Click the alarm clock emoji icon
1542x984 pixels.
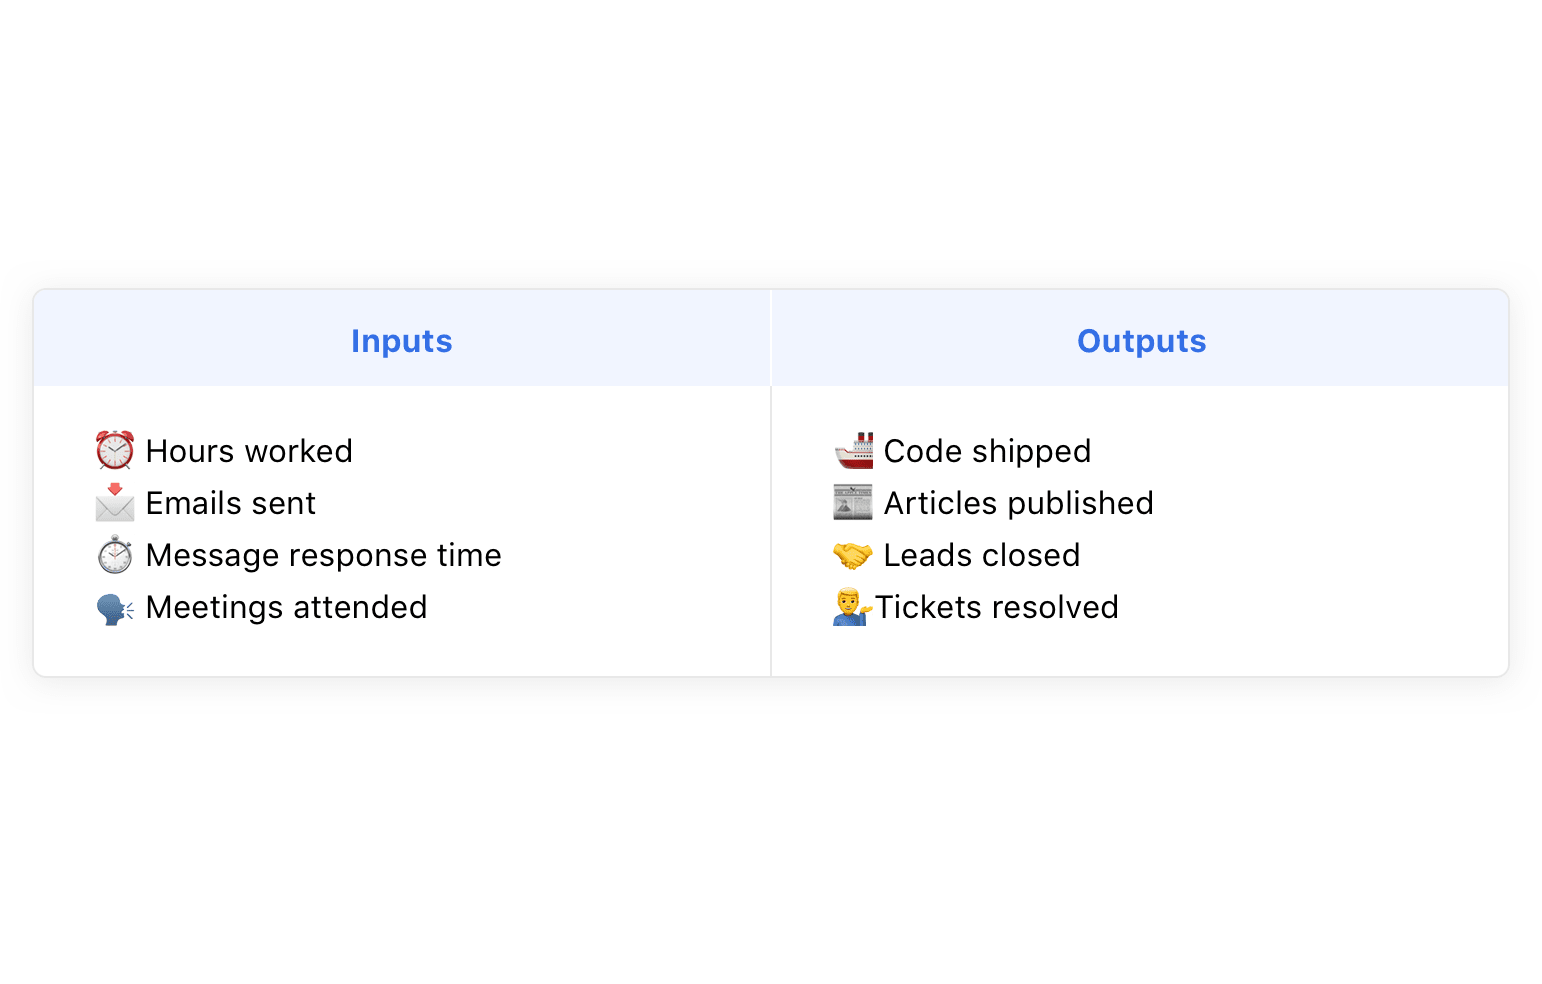[115, 451]
